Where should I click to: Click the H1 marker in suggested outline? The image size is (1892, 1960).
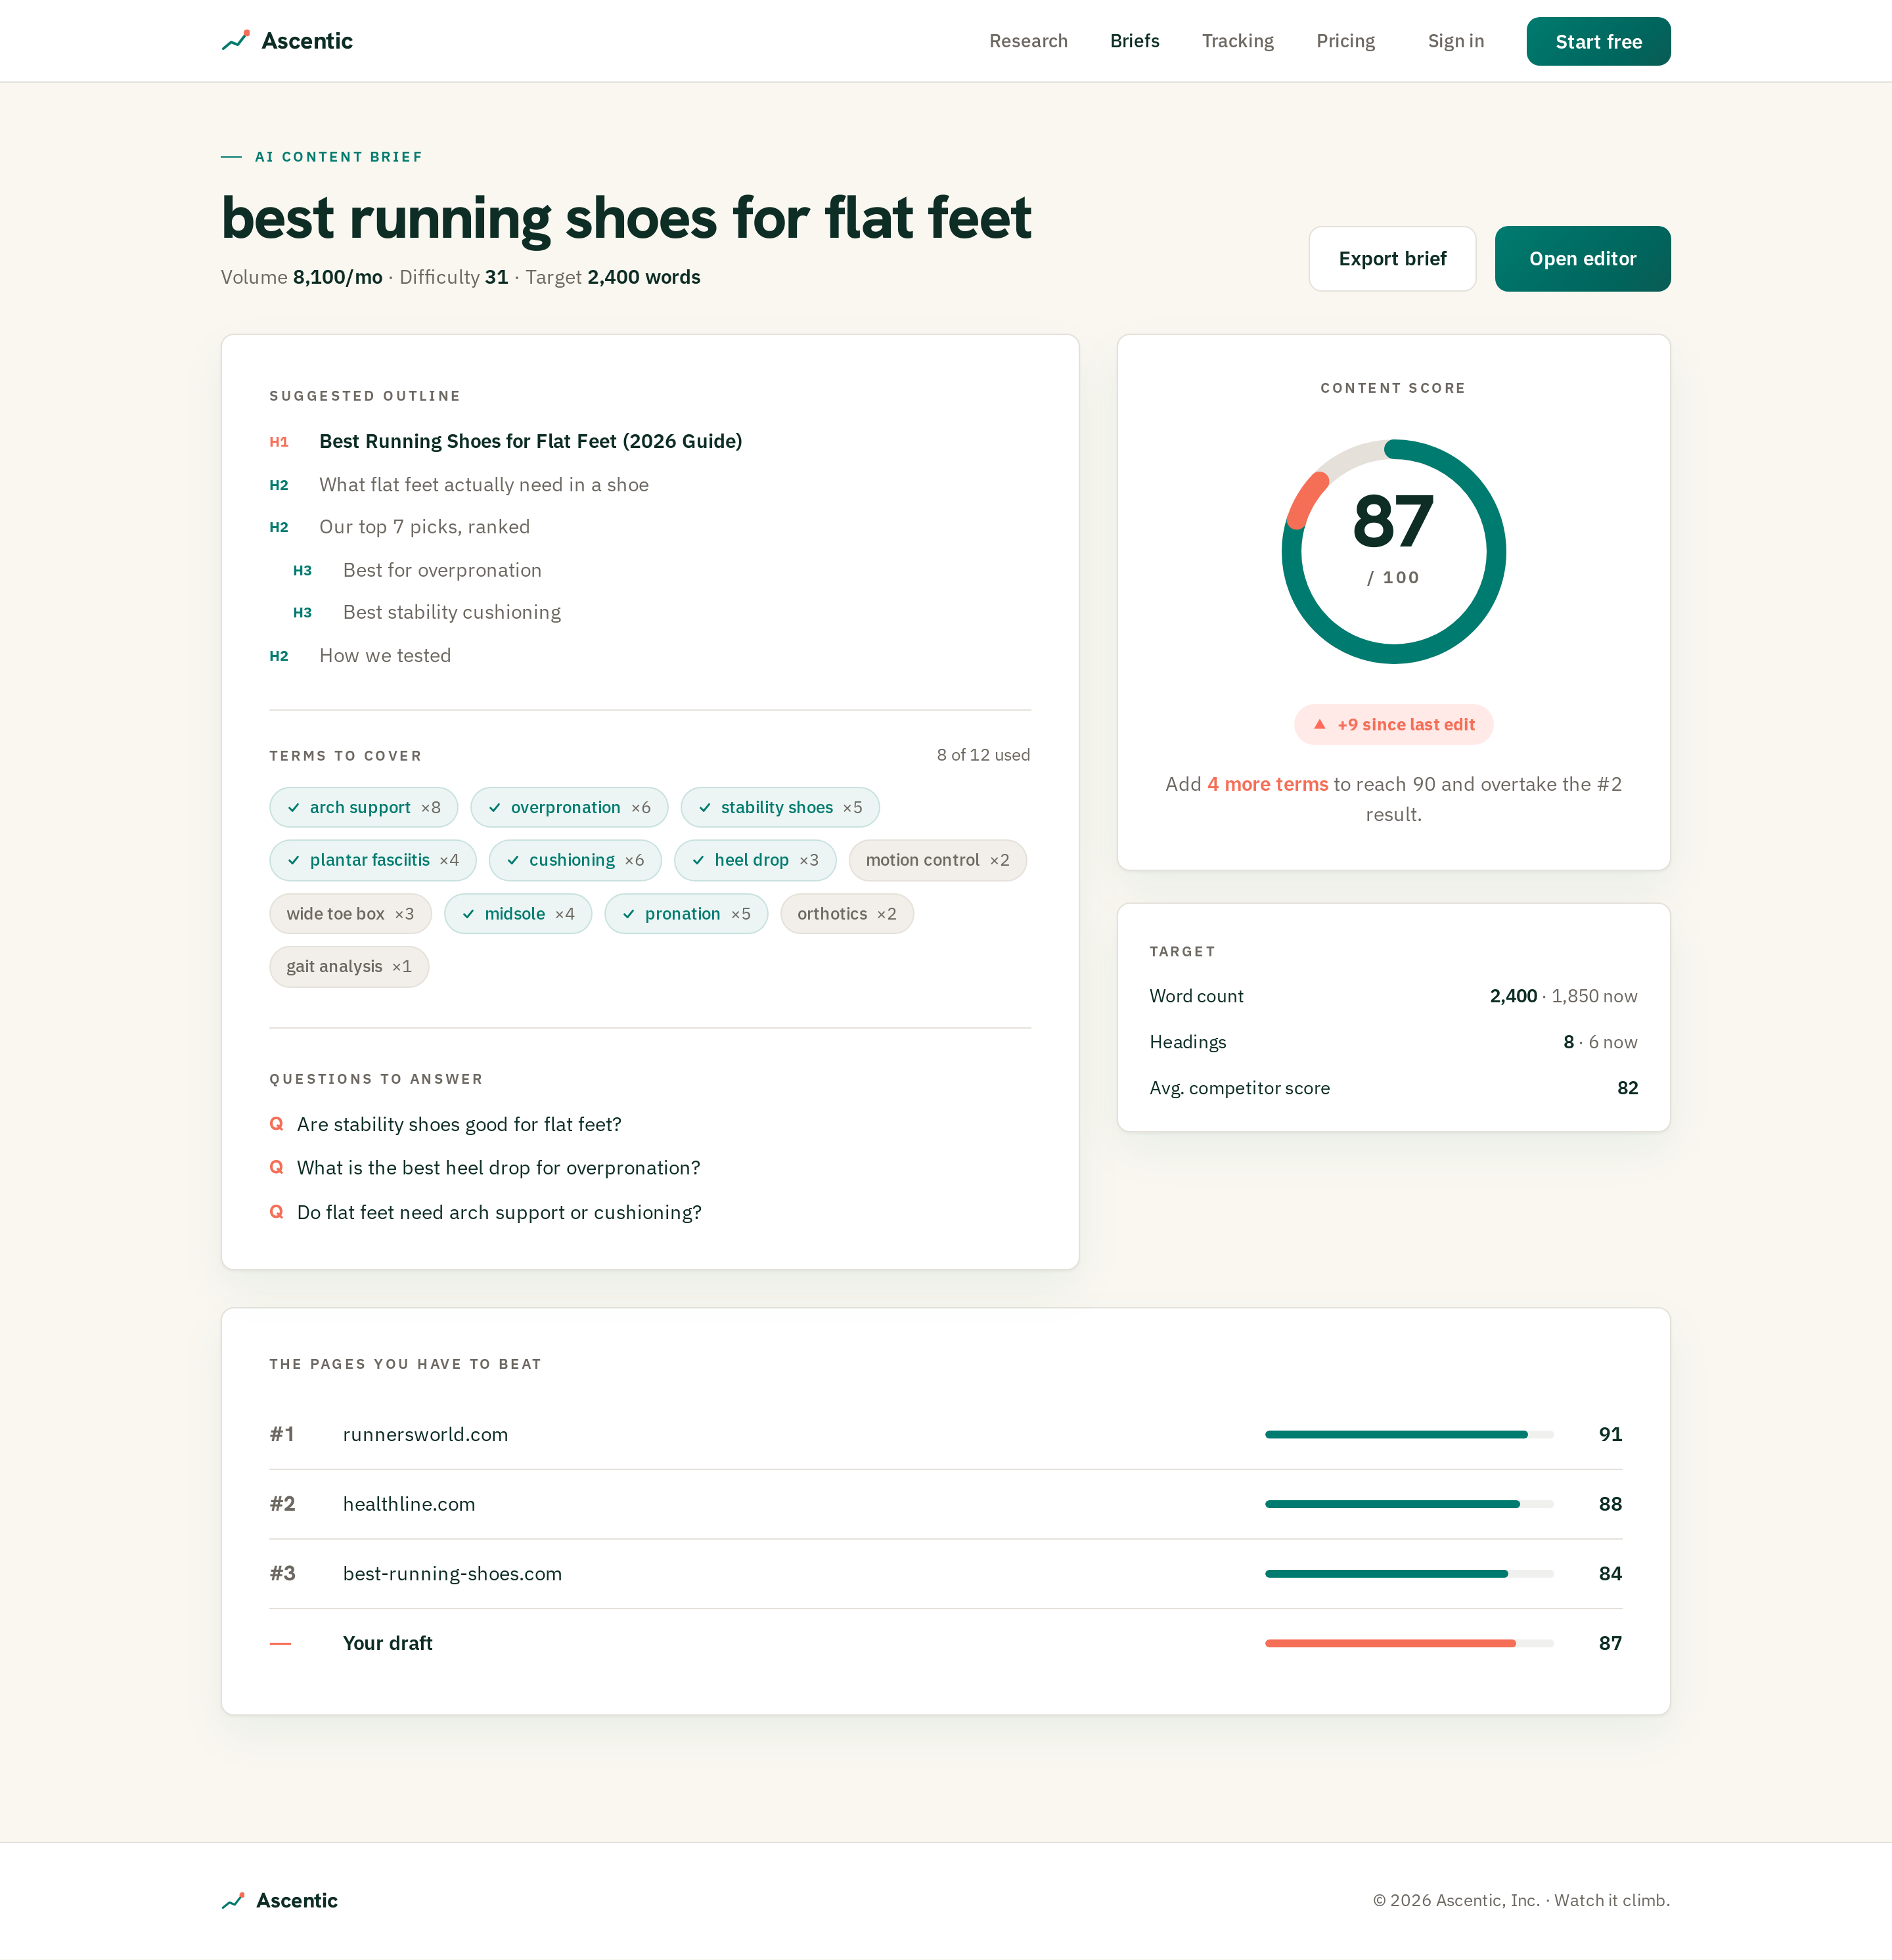click(x=279, y=442)
